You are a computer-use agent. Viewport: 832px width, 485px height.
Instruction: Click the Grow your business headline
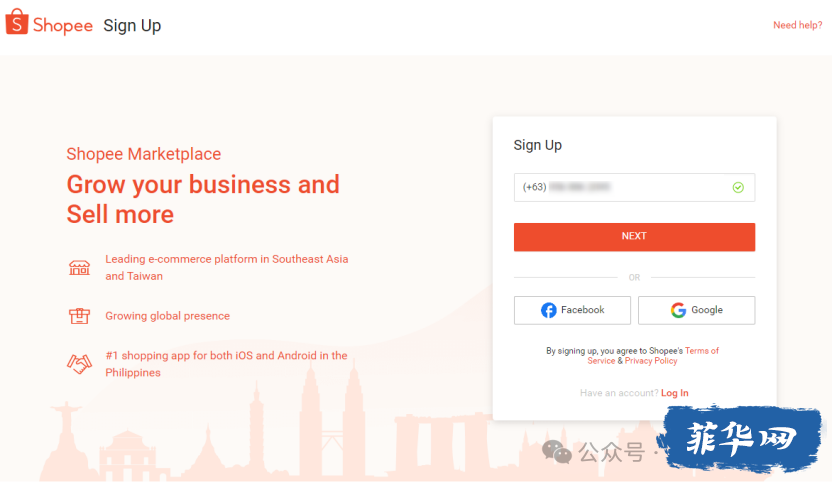click(203, 199)
